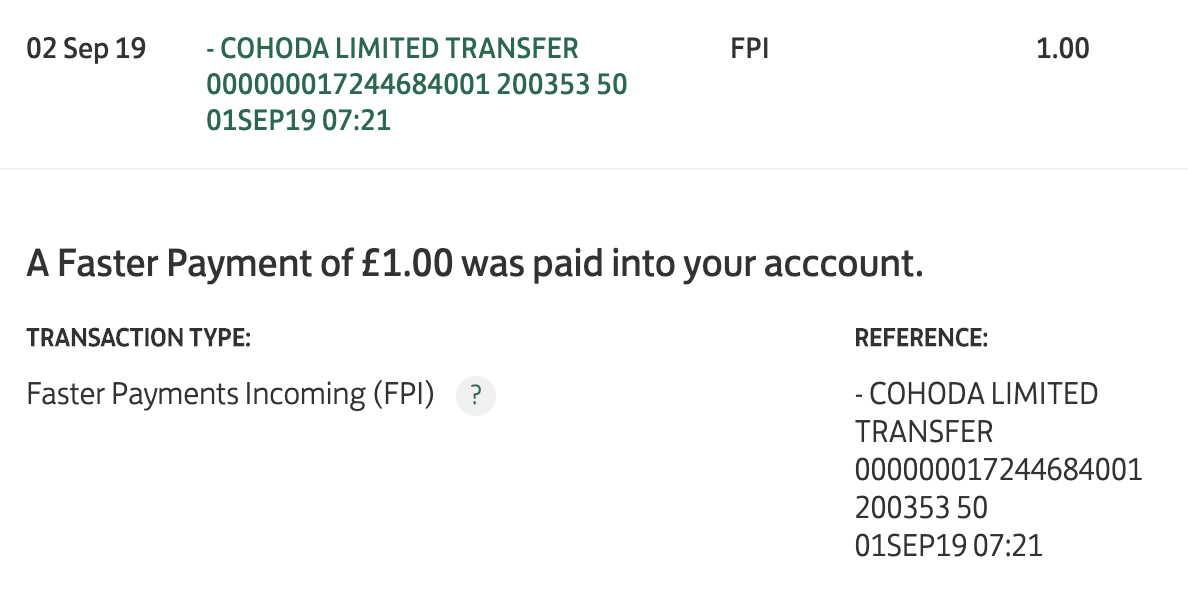Click '01SEP19 07:21' under Reference

click(x=948, y=546)
